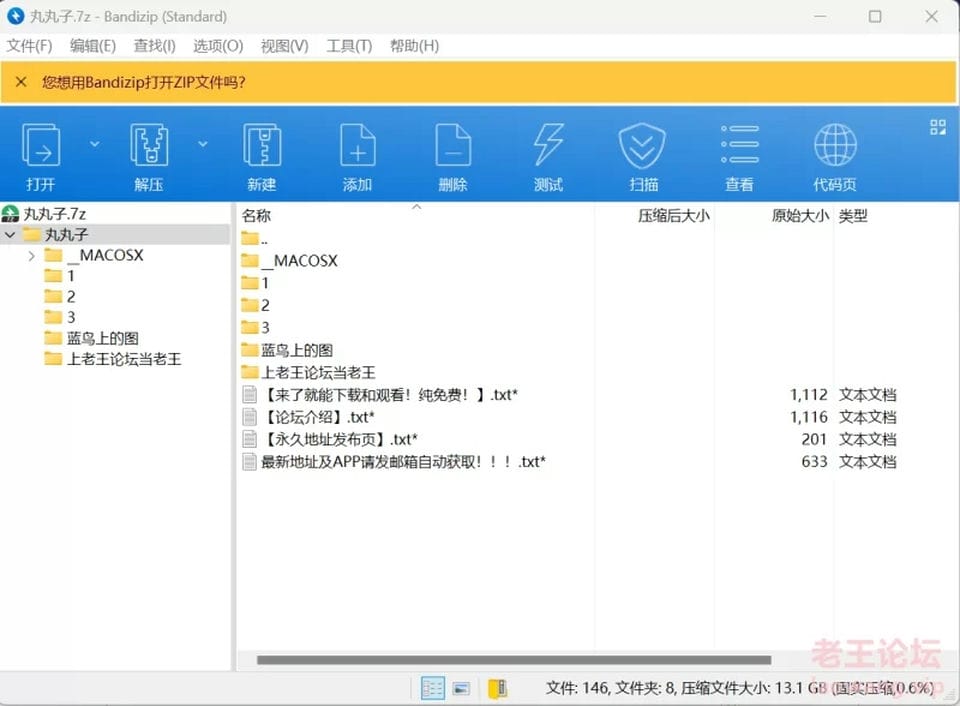Select folder 2 in left tree

click(71, 297)
